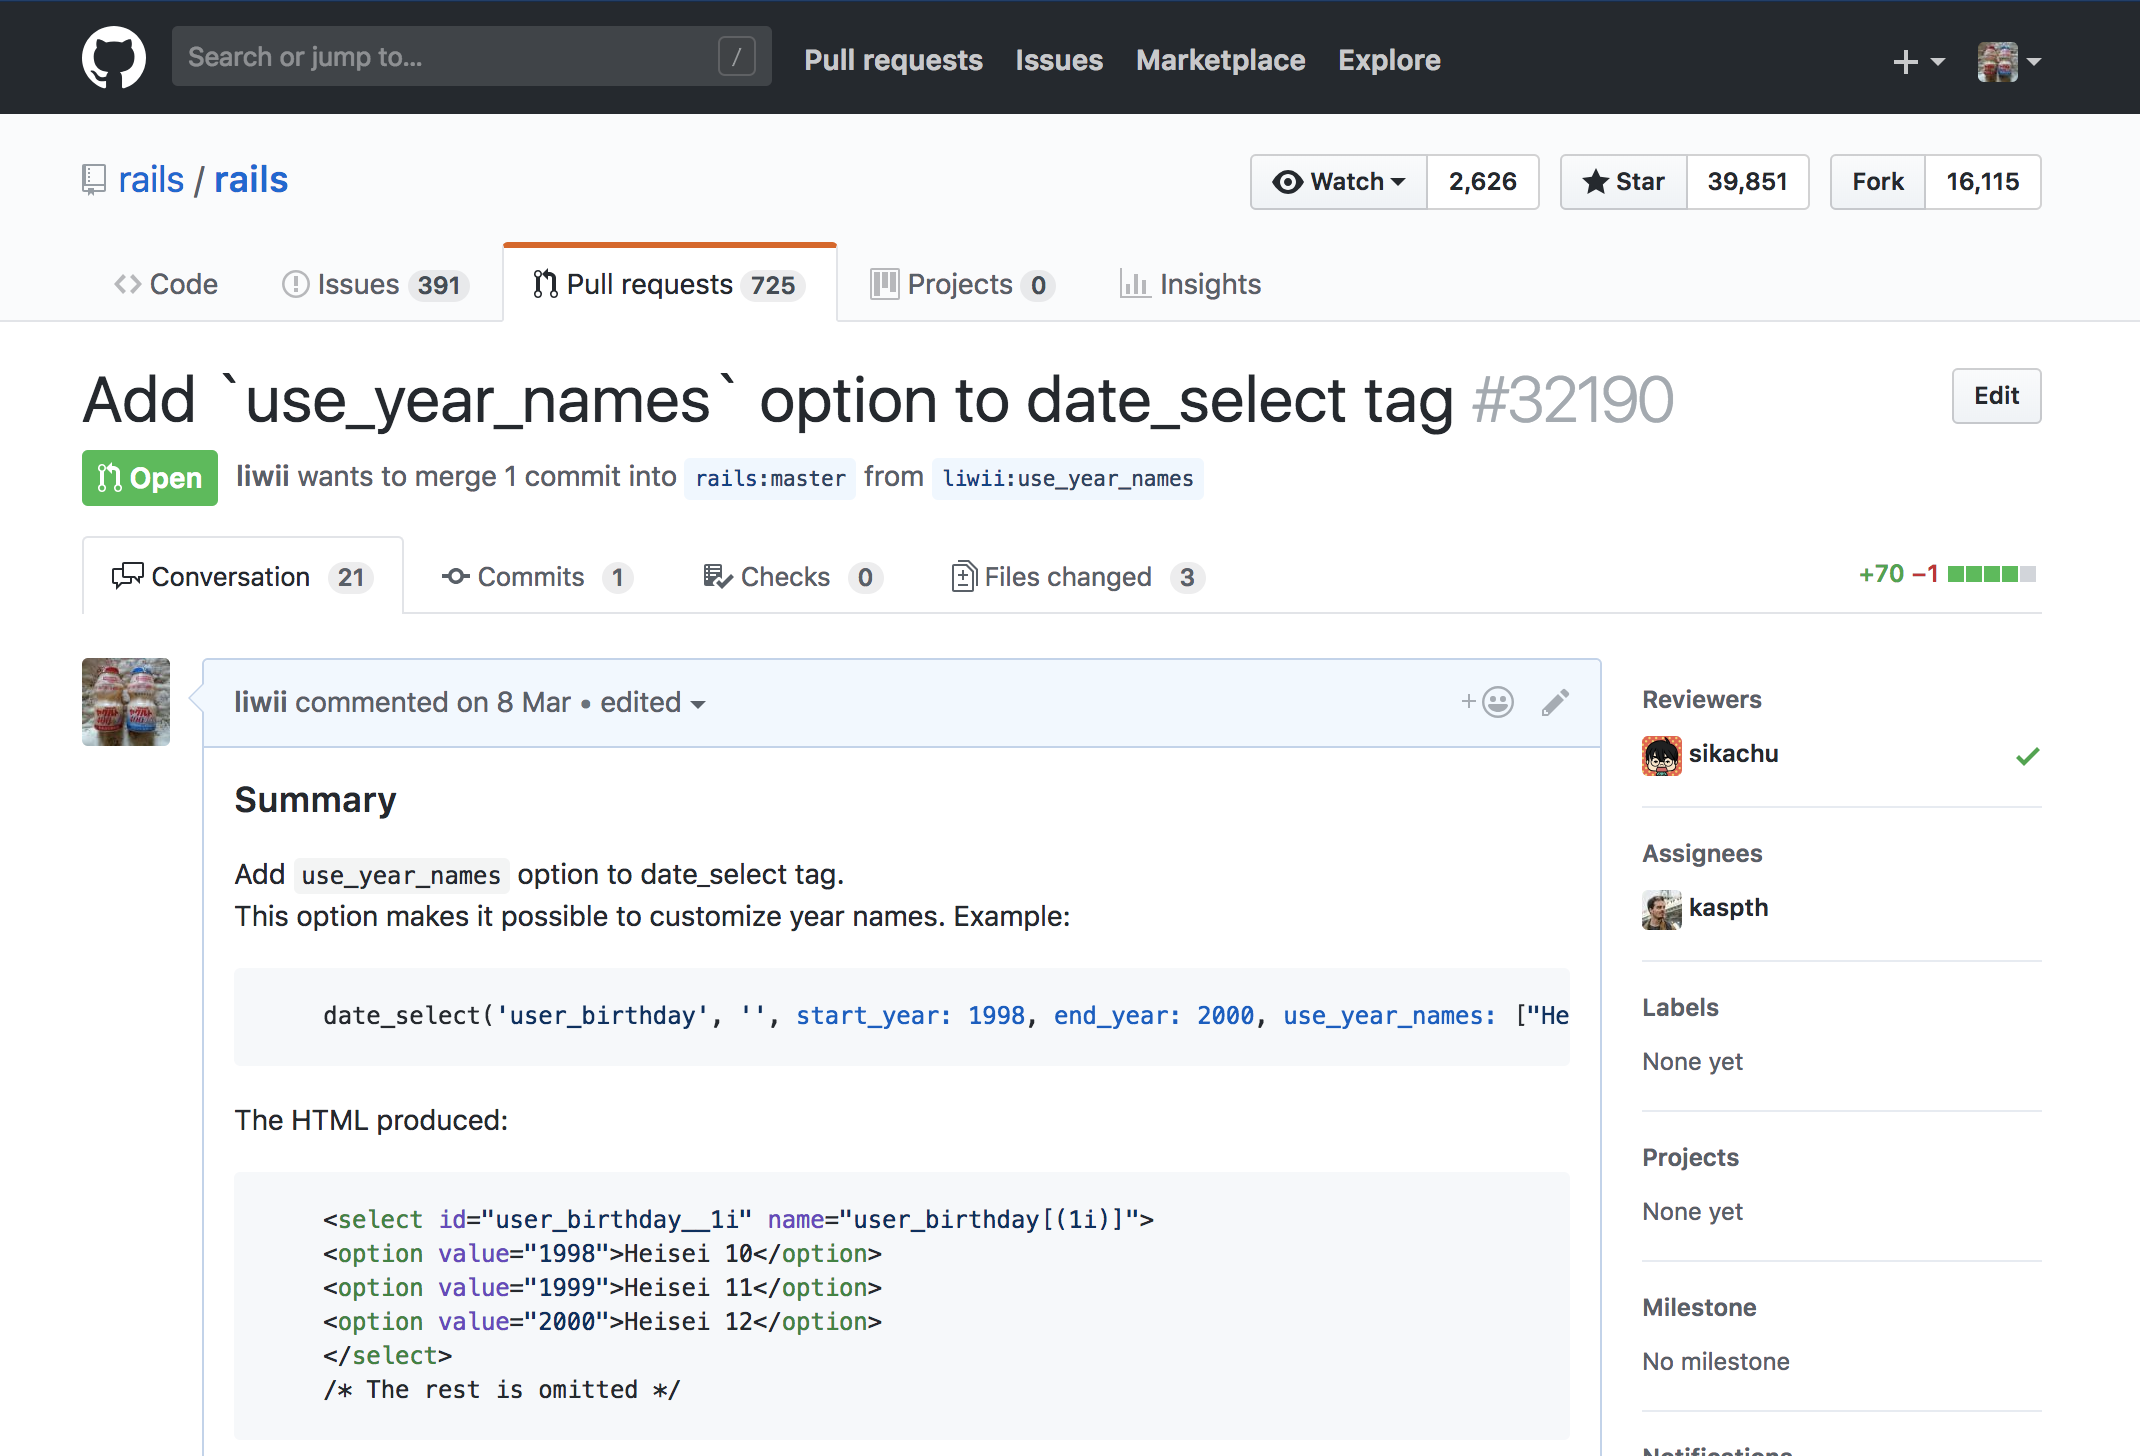Open the Watch notifications dropdown

point(1338,182)
